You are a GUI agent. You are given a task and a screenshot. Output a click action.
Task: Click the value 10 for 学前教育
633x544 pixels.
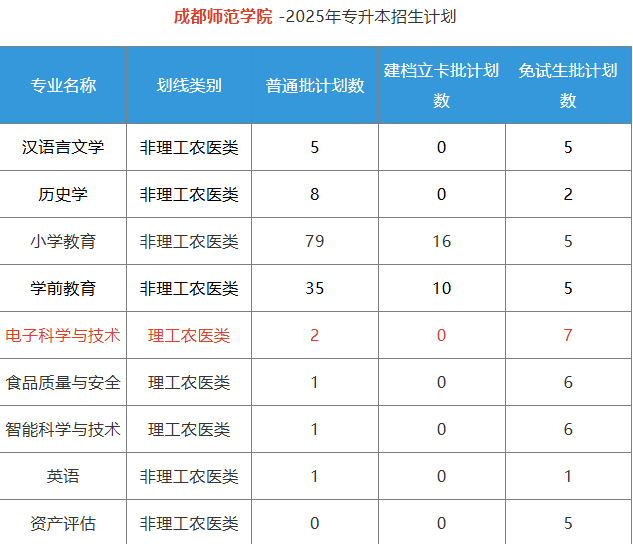[x=442, y=289]
